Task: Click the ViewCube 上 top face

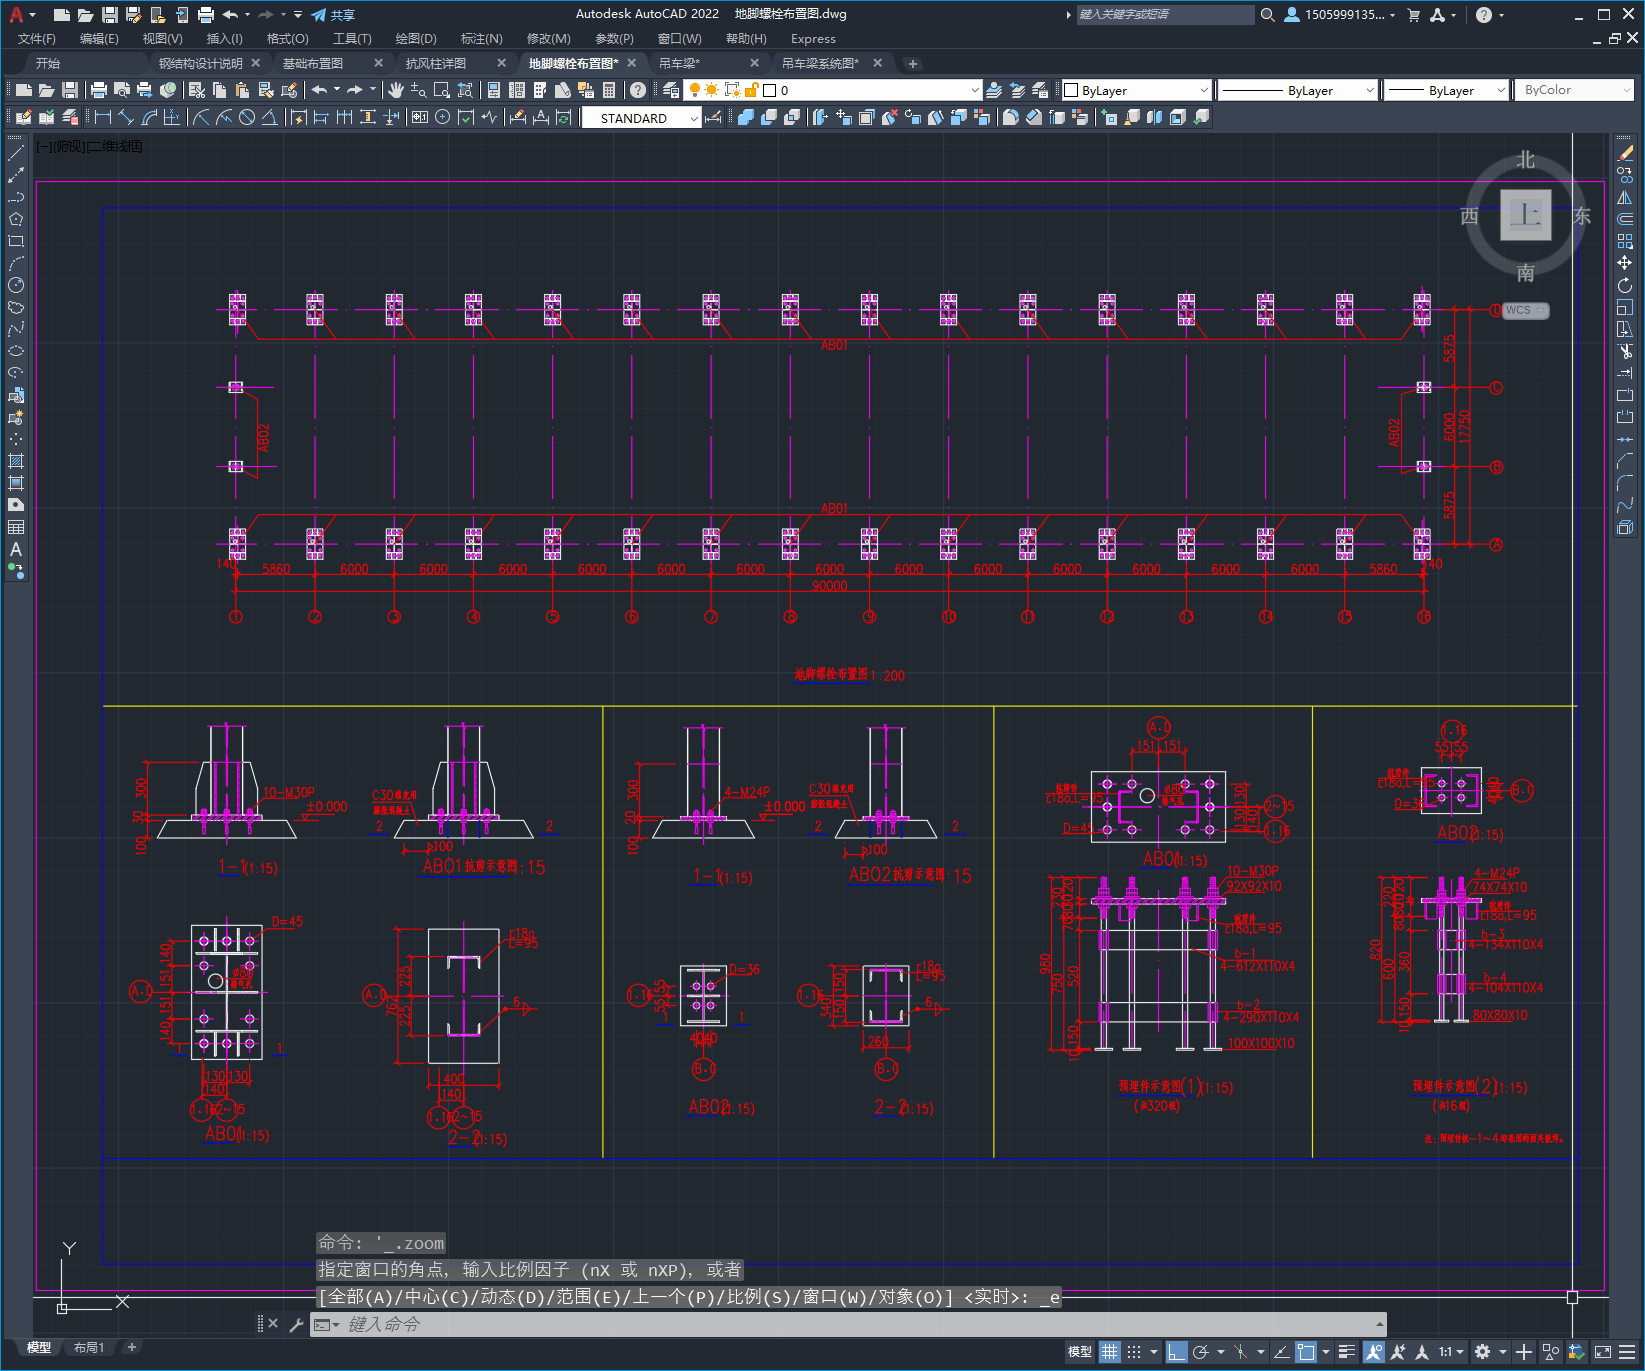Action: point(1525,215)
